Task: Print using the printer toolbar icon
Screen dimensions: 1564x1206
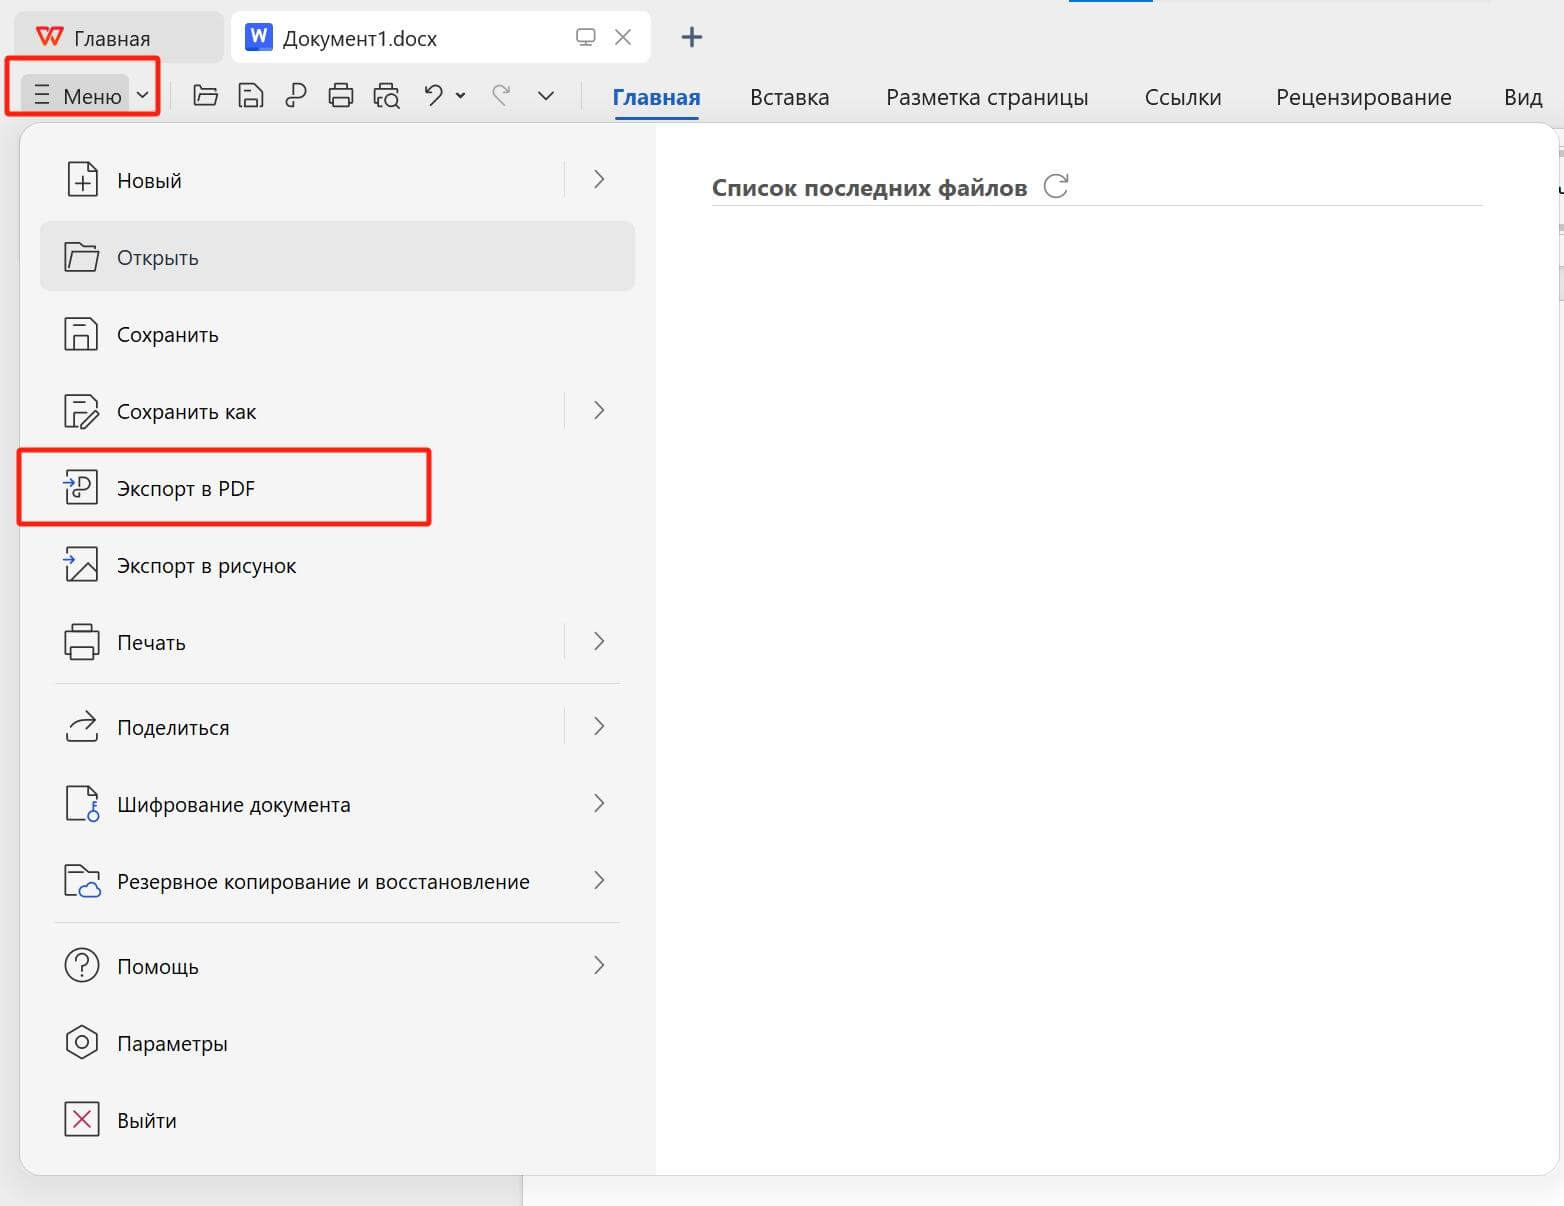Action: (340, 95)
